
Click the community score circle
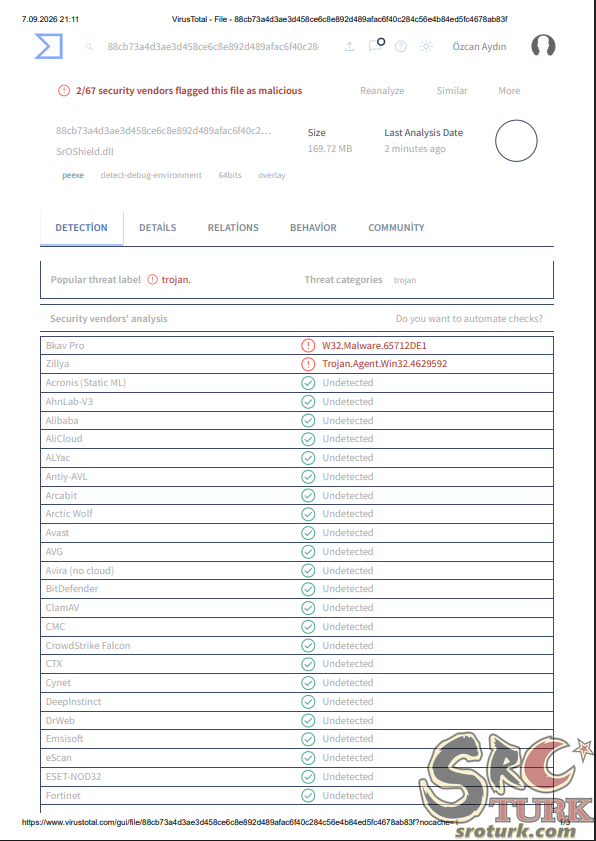tap(516, 141)
